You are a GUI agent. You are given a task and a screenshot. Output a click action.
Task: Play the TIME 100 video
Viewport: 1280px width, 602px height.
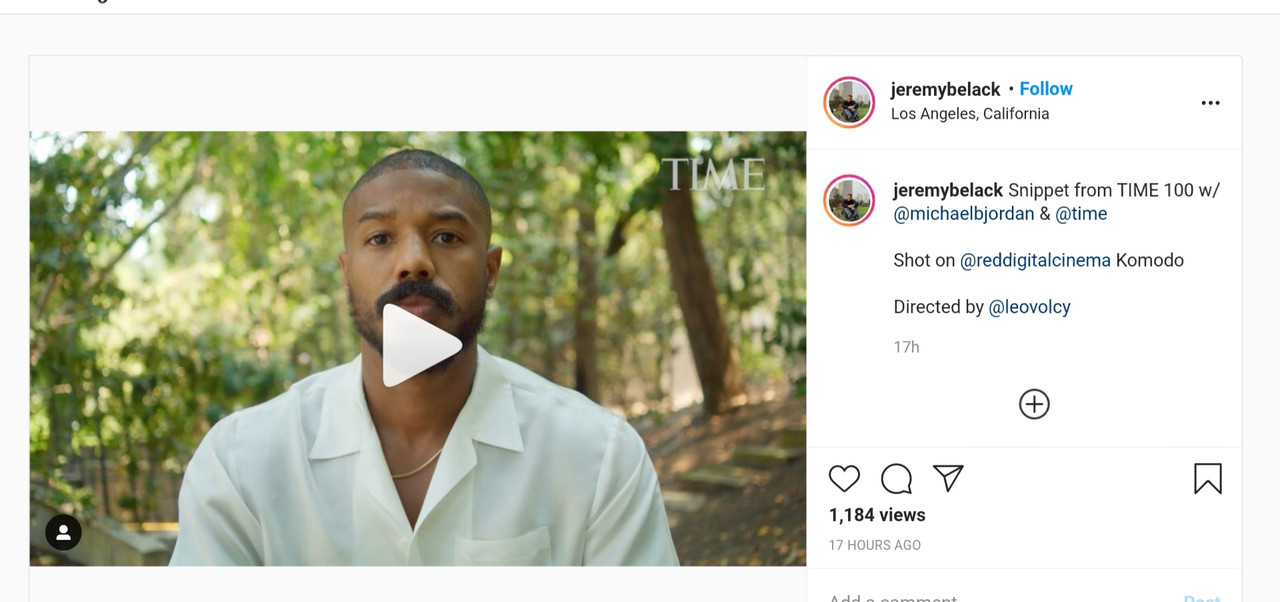click(422, 345)
